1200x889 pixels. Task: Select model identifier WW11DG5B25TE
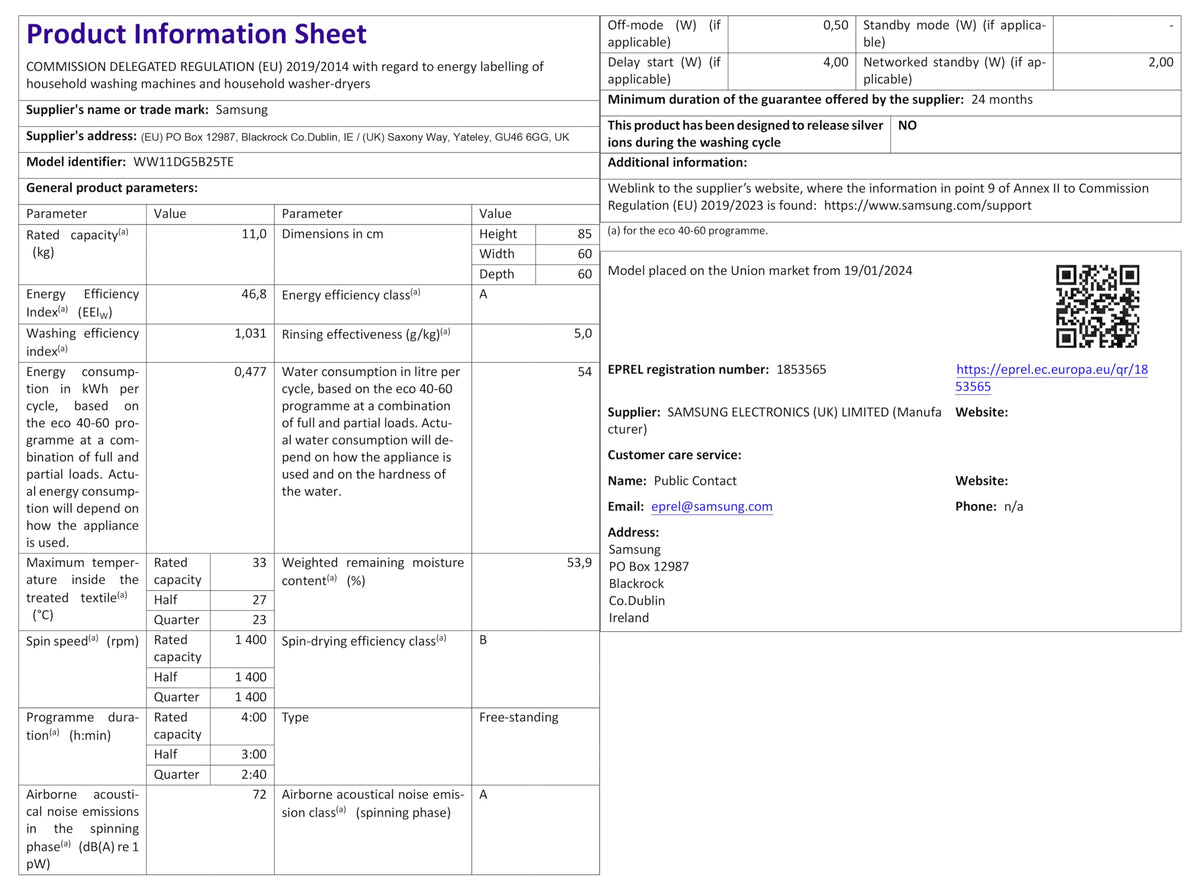(183, 161)
